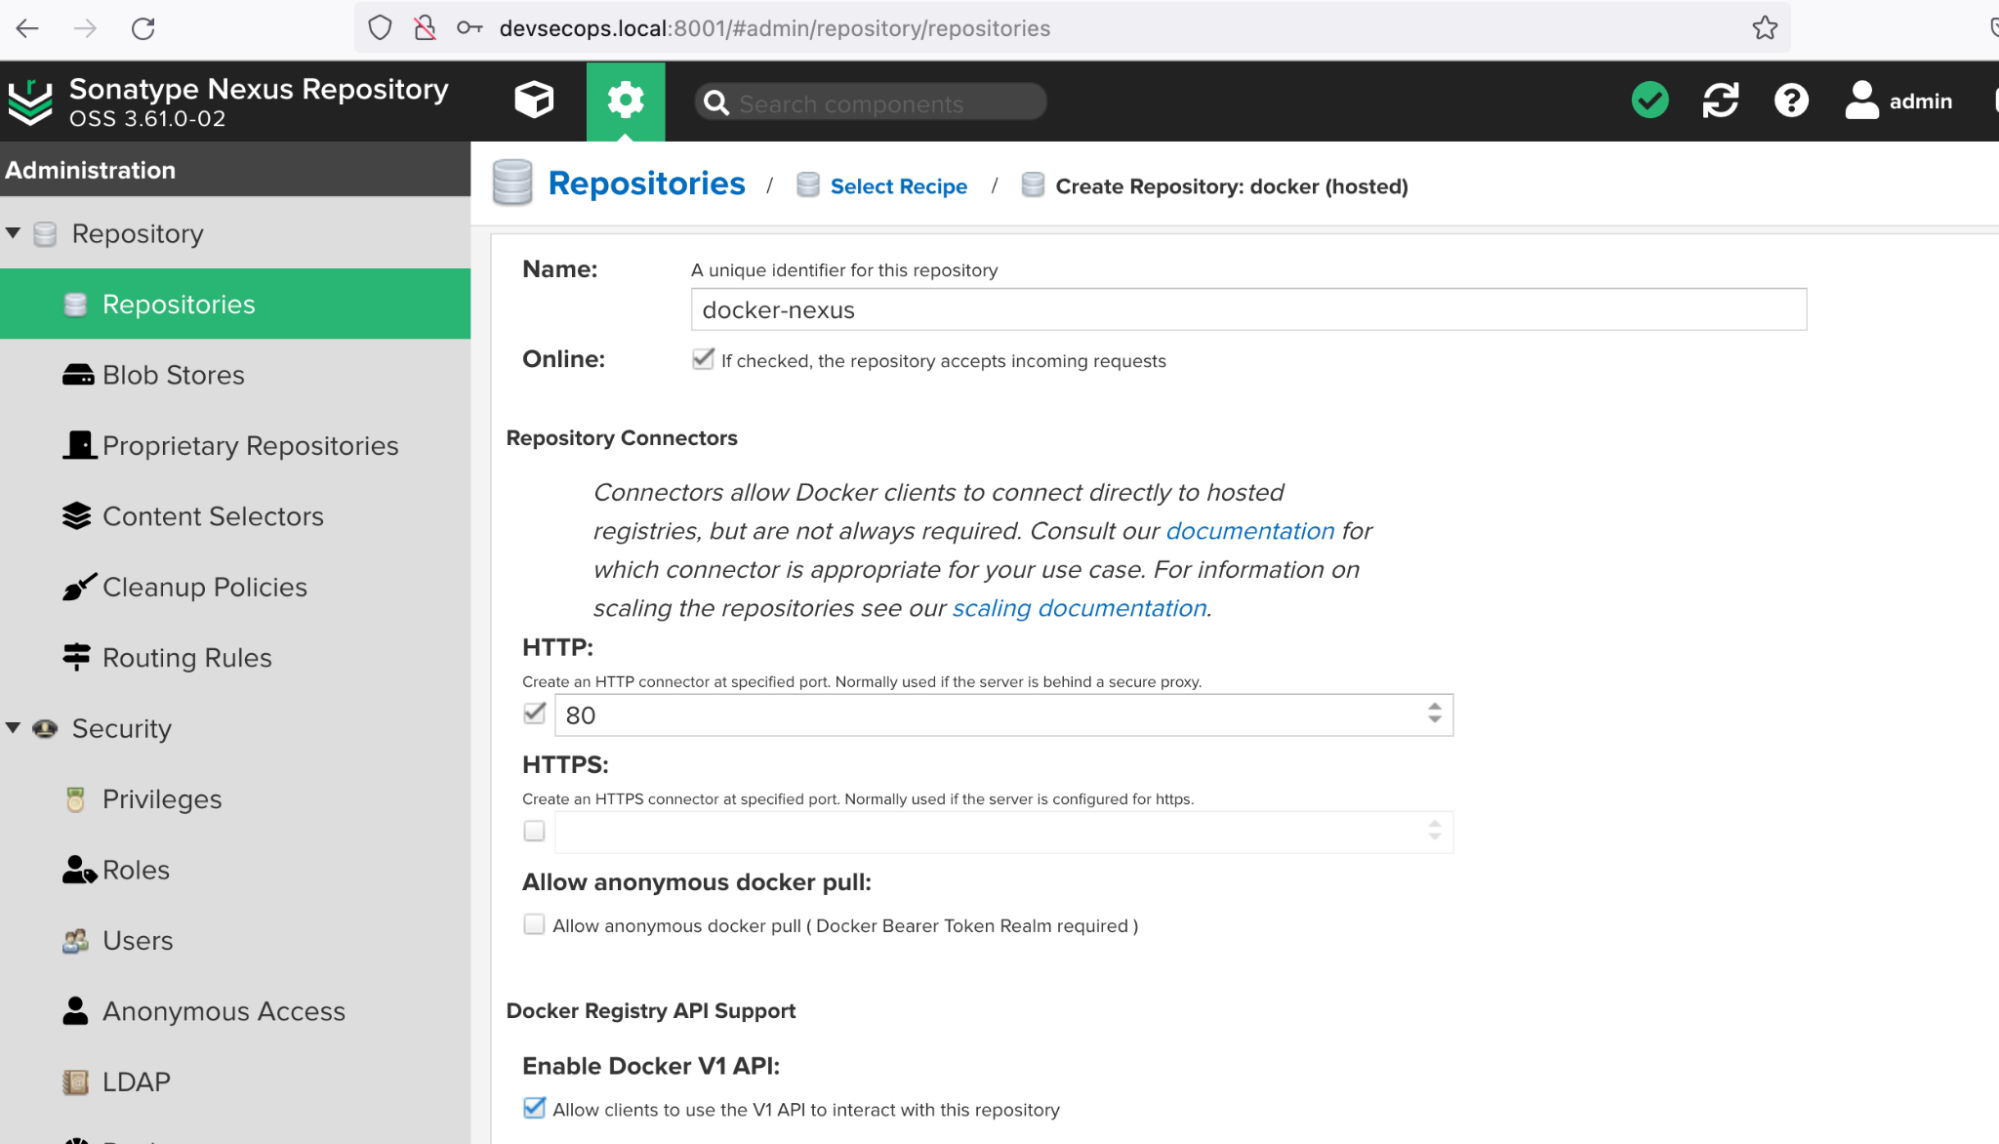Viewport: 1999px width, 1144px height.
Task: Select Cleanup Policies menu item
Action: (204, 587)
